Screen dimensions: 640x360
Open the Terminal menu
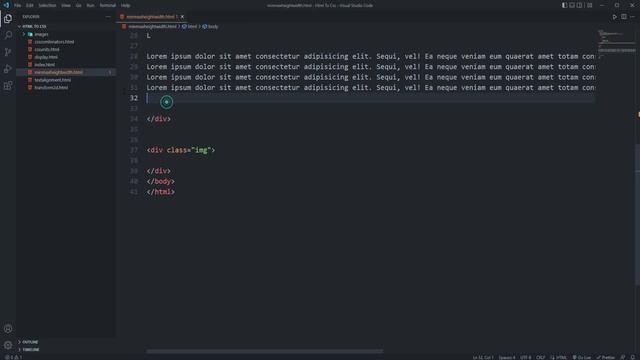coord(108,5)
